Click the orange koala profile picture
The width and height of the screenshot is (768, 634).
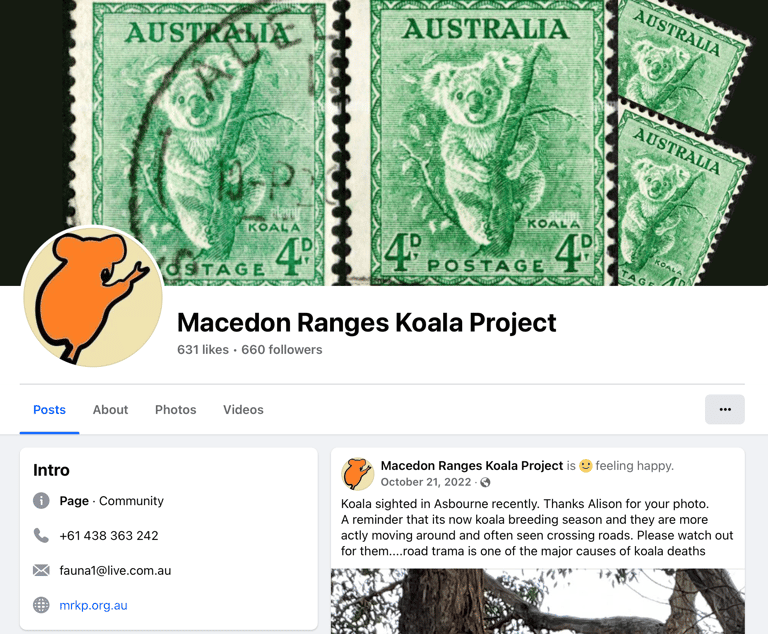click(93, 297)
